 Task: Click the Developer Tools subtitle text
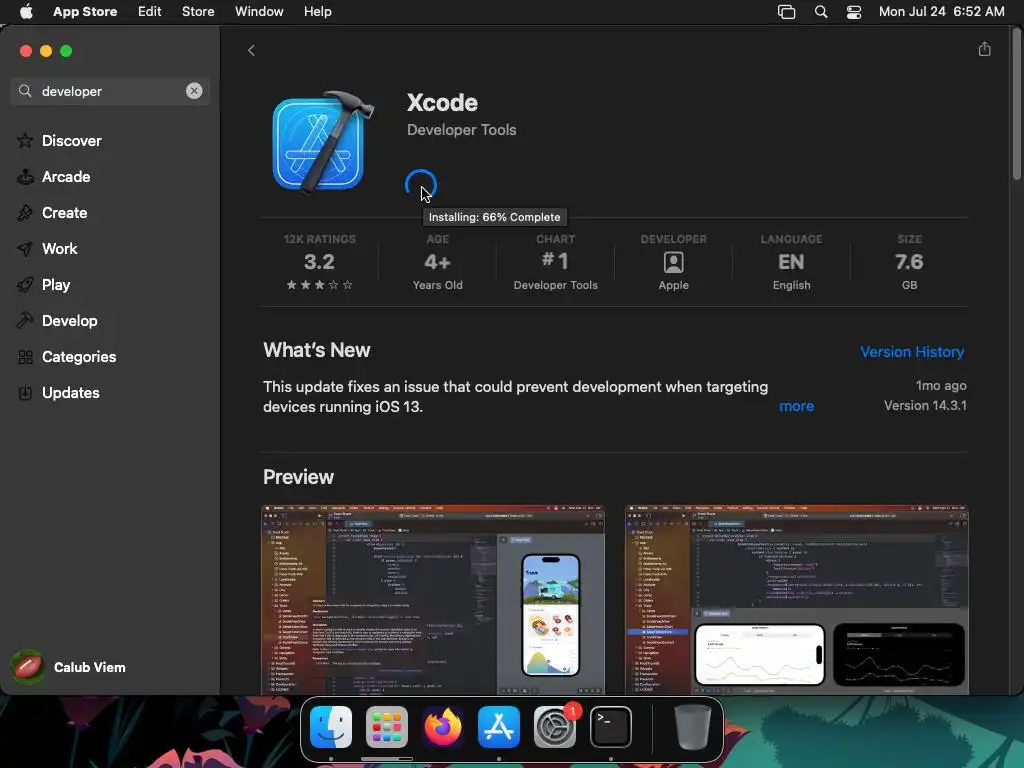pos(462,130)
